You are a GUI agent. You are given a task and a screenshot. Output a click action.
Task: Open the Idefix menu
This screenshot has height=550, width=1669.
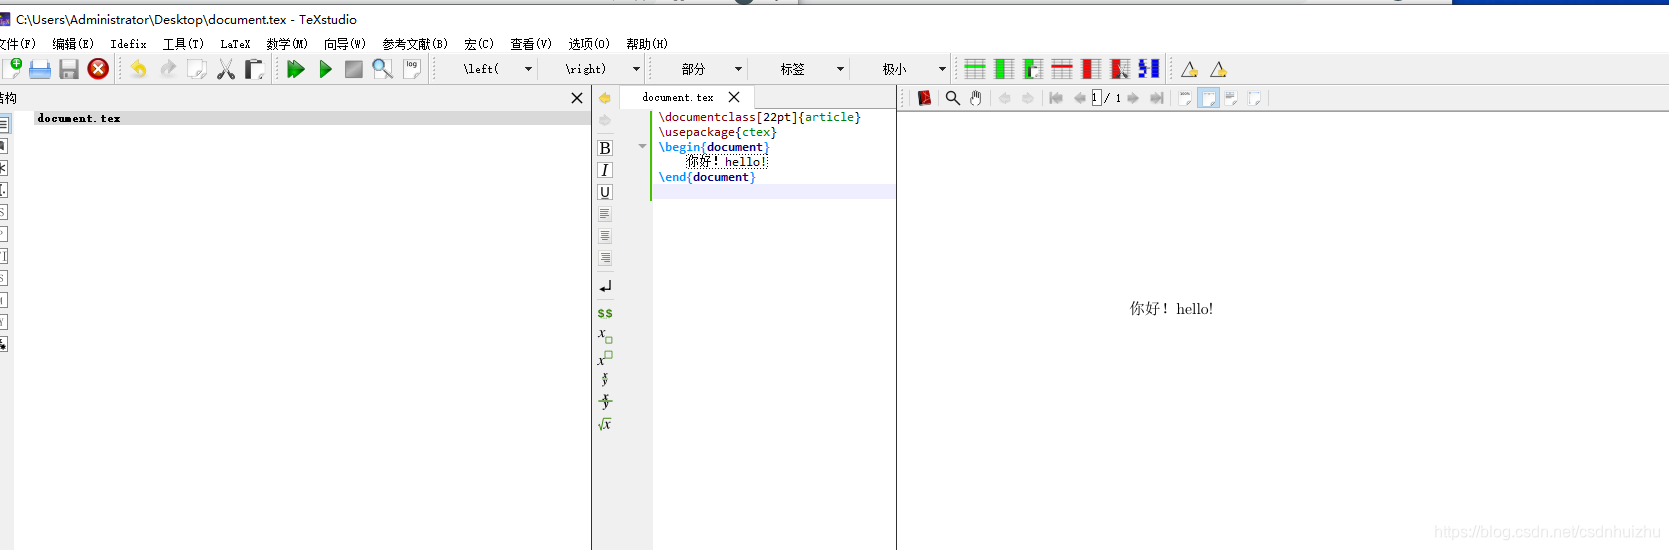tap(128, 44)
